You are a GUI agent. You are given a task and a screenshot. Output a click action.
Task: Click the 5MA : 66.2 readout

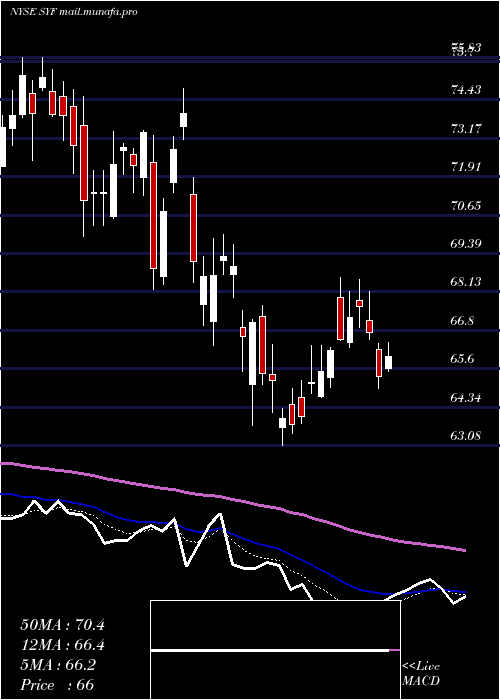[58, 665]
